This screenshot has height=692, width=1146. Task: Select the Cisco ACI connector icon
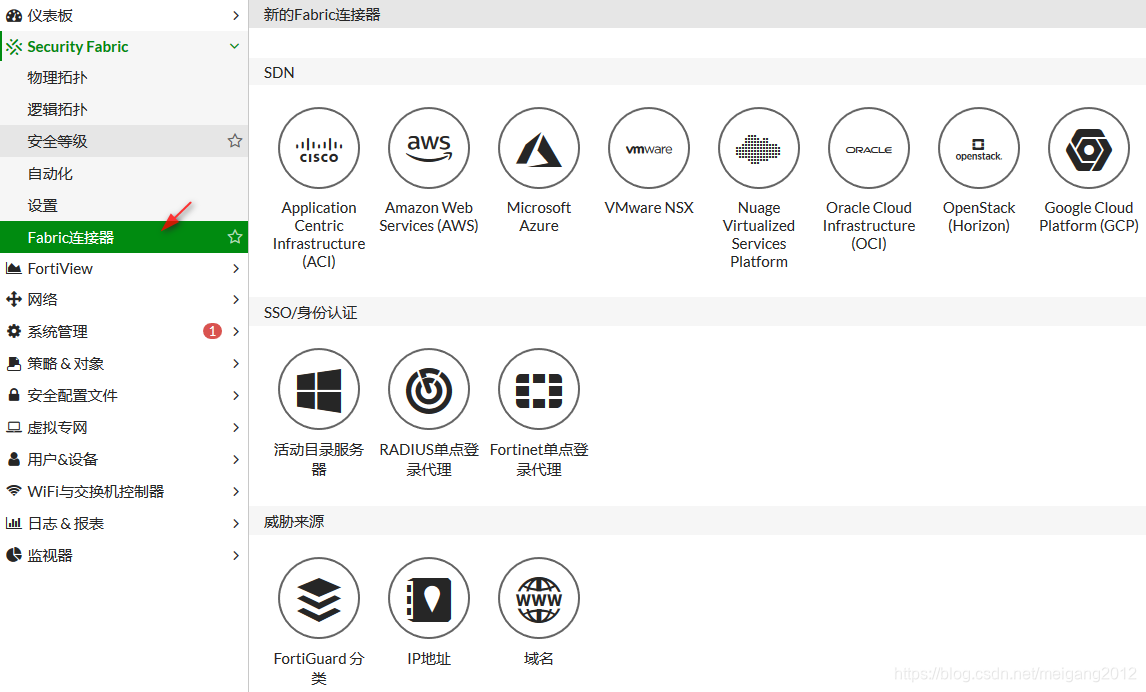point(319,148)
